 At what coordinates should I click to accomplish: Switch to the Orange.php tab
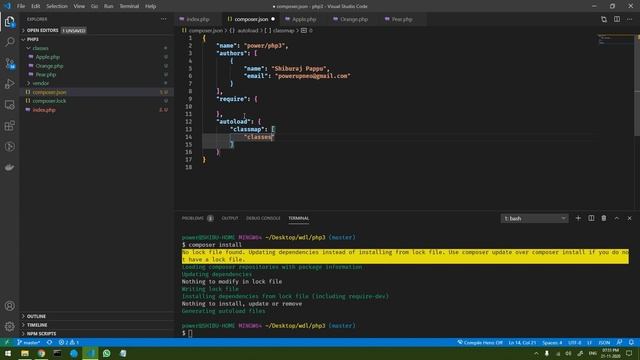tap(354, 19)
